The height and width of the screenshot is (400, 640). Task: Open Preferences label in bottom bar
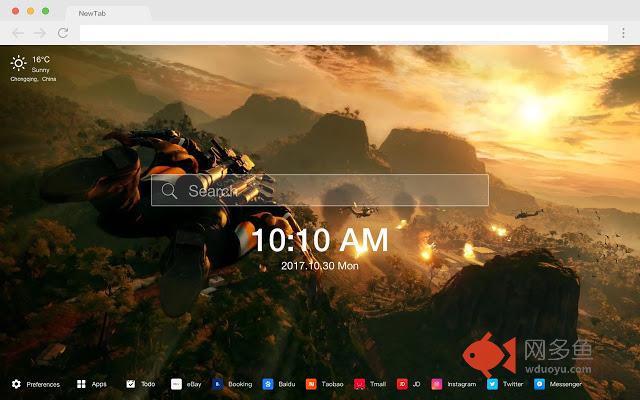tap(43, 384)
